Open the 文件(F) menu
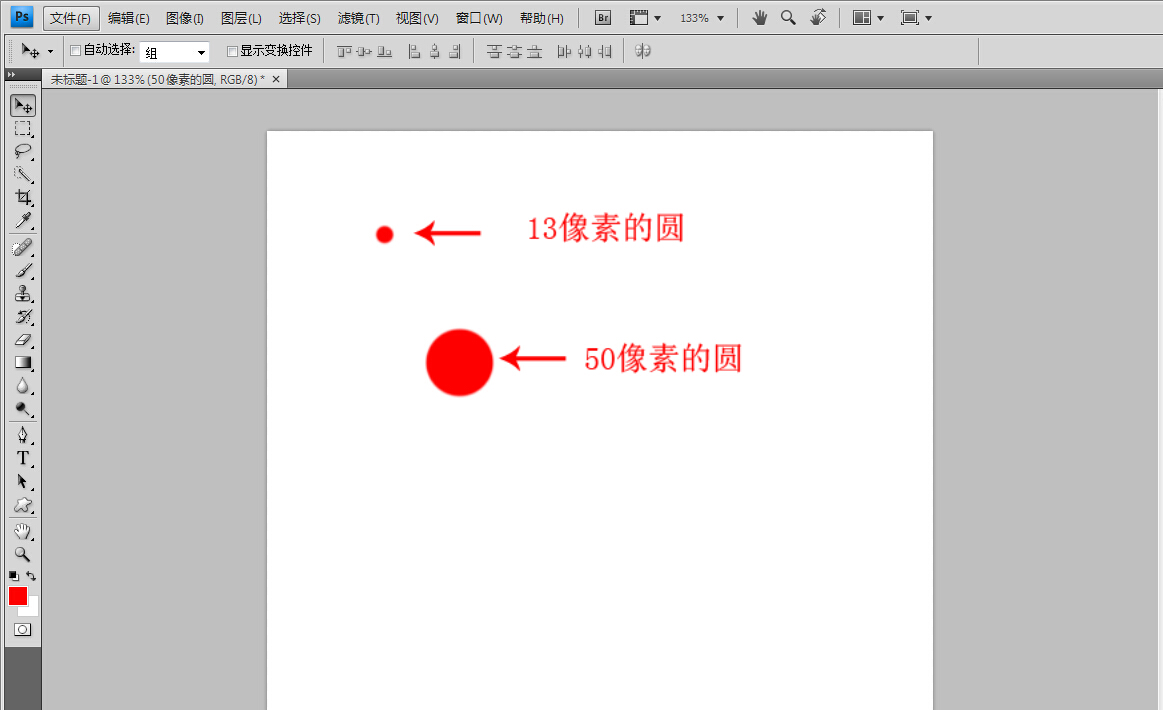Viewport: 1163px width, 710px height. pos(71,18)
